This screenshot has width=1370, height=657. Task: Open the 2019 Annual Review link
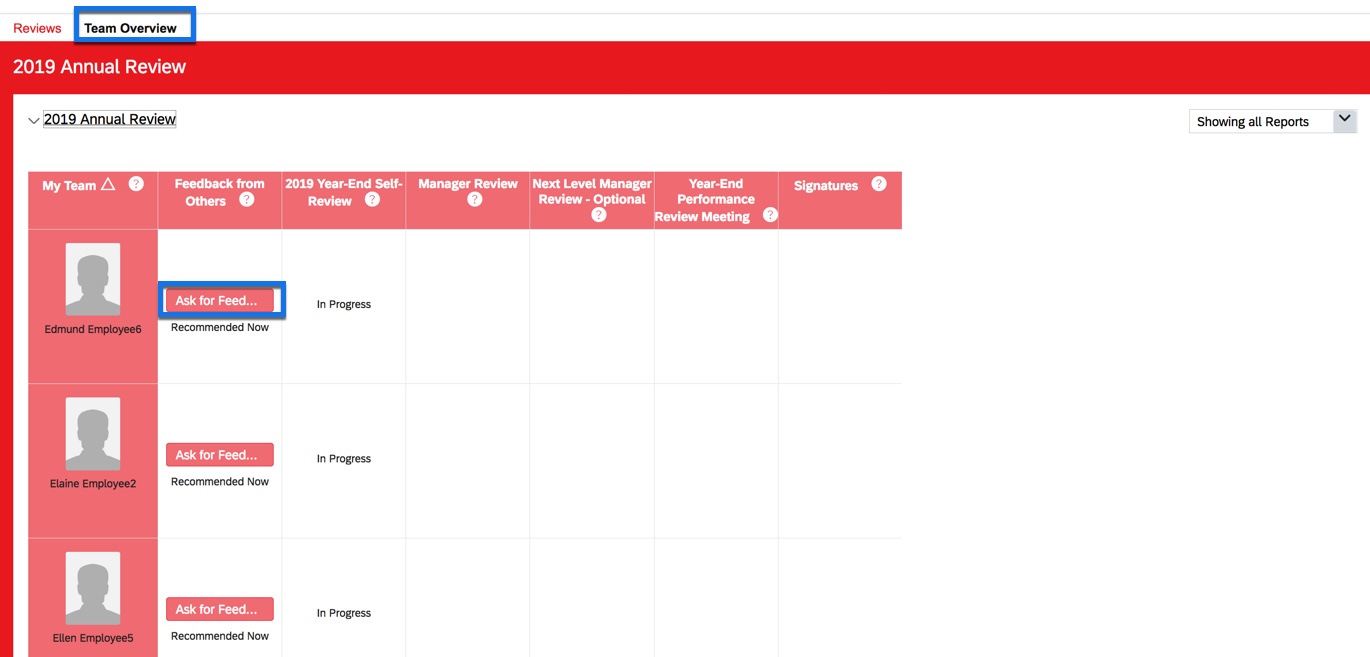(x=110, y=119)
